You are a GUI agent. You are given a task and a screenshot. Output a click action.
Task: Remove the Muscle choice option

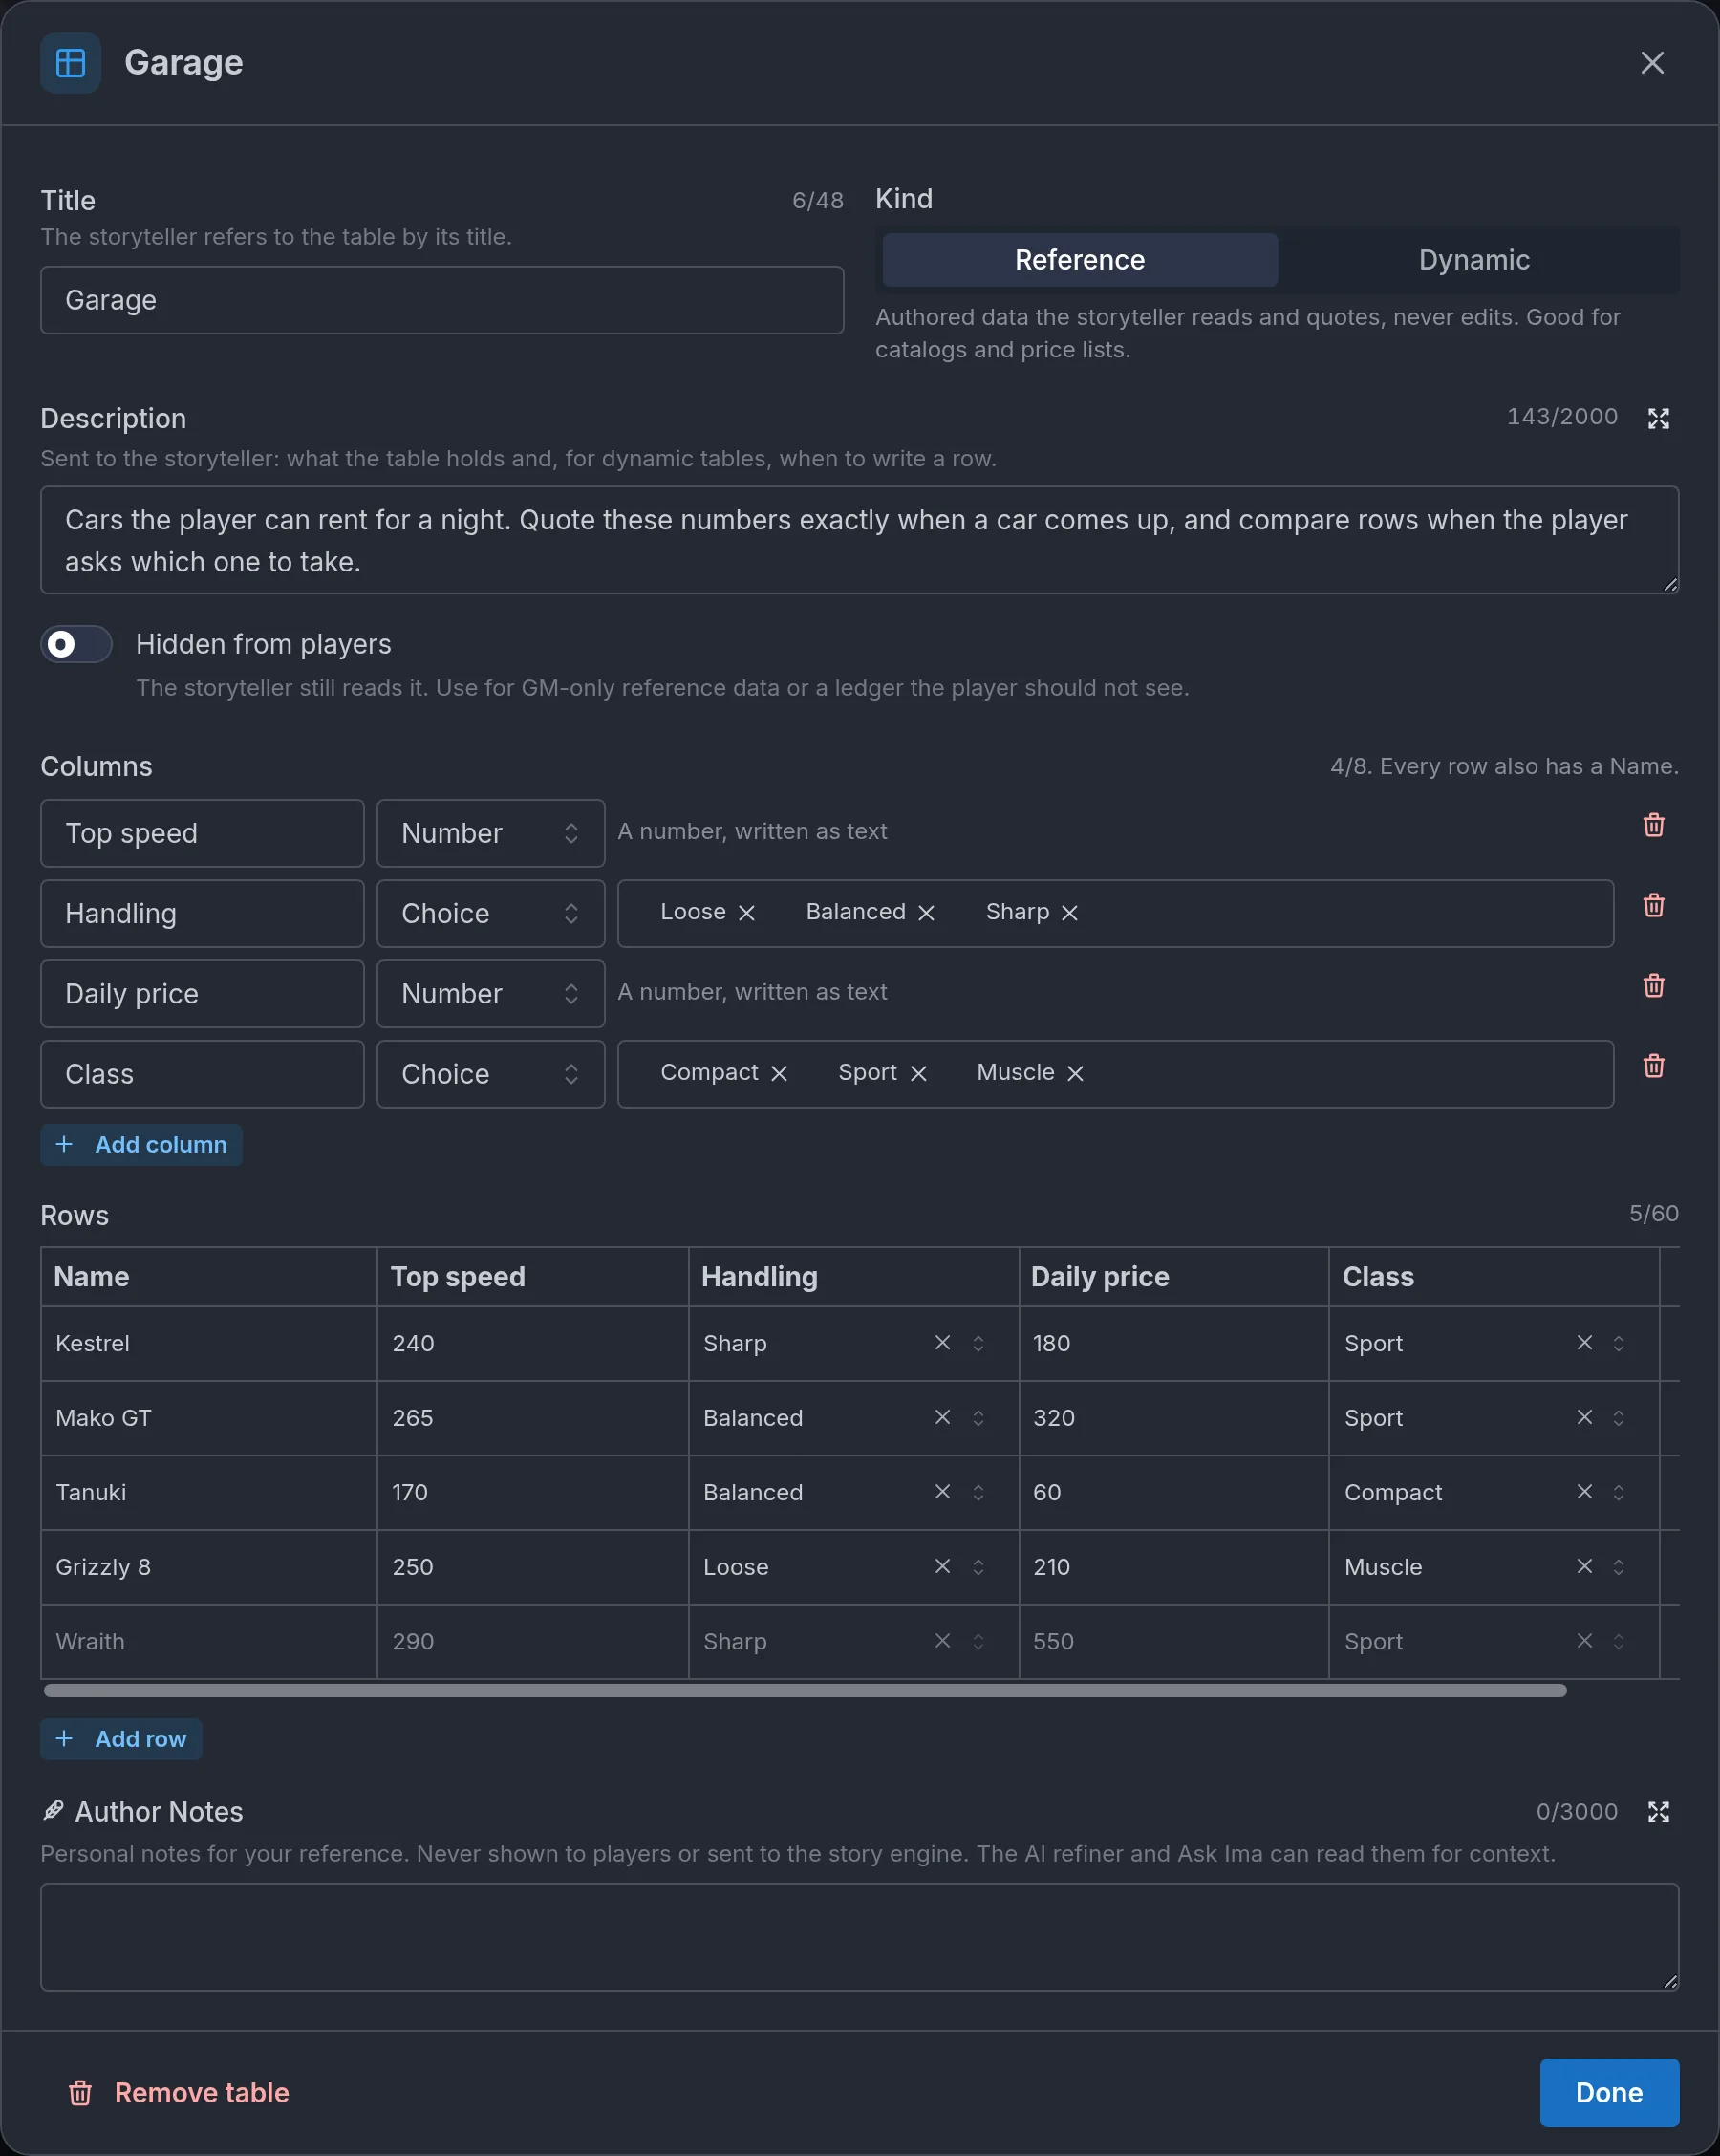[1075, 1073]
